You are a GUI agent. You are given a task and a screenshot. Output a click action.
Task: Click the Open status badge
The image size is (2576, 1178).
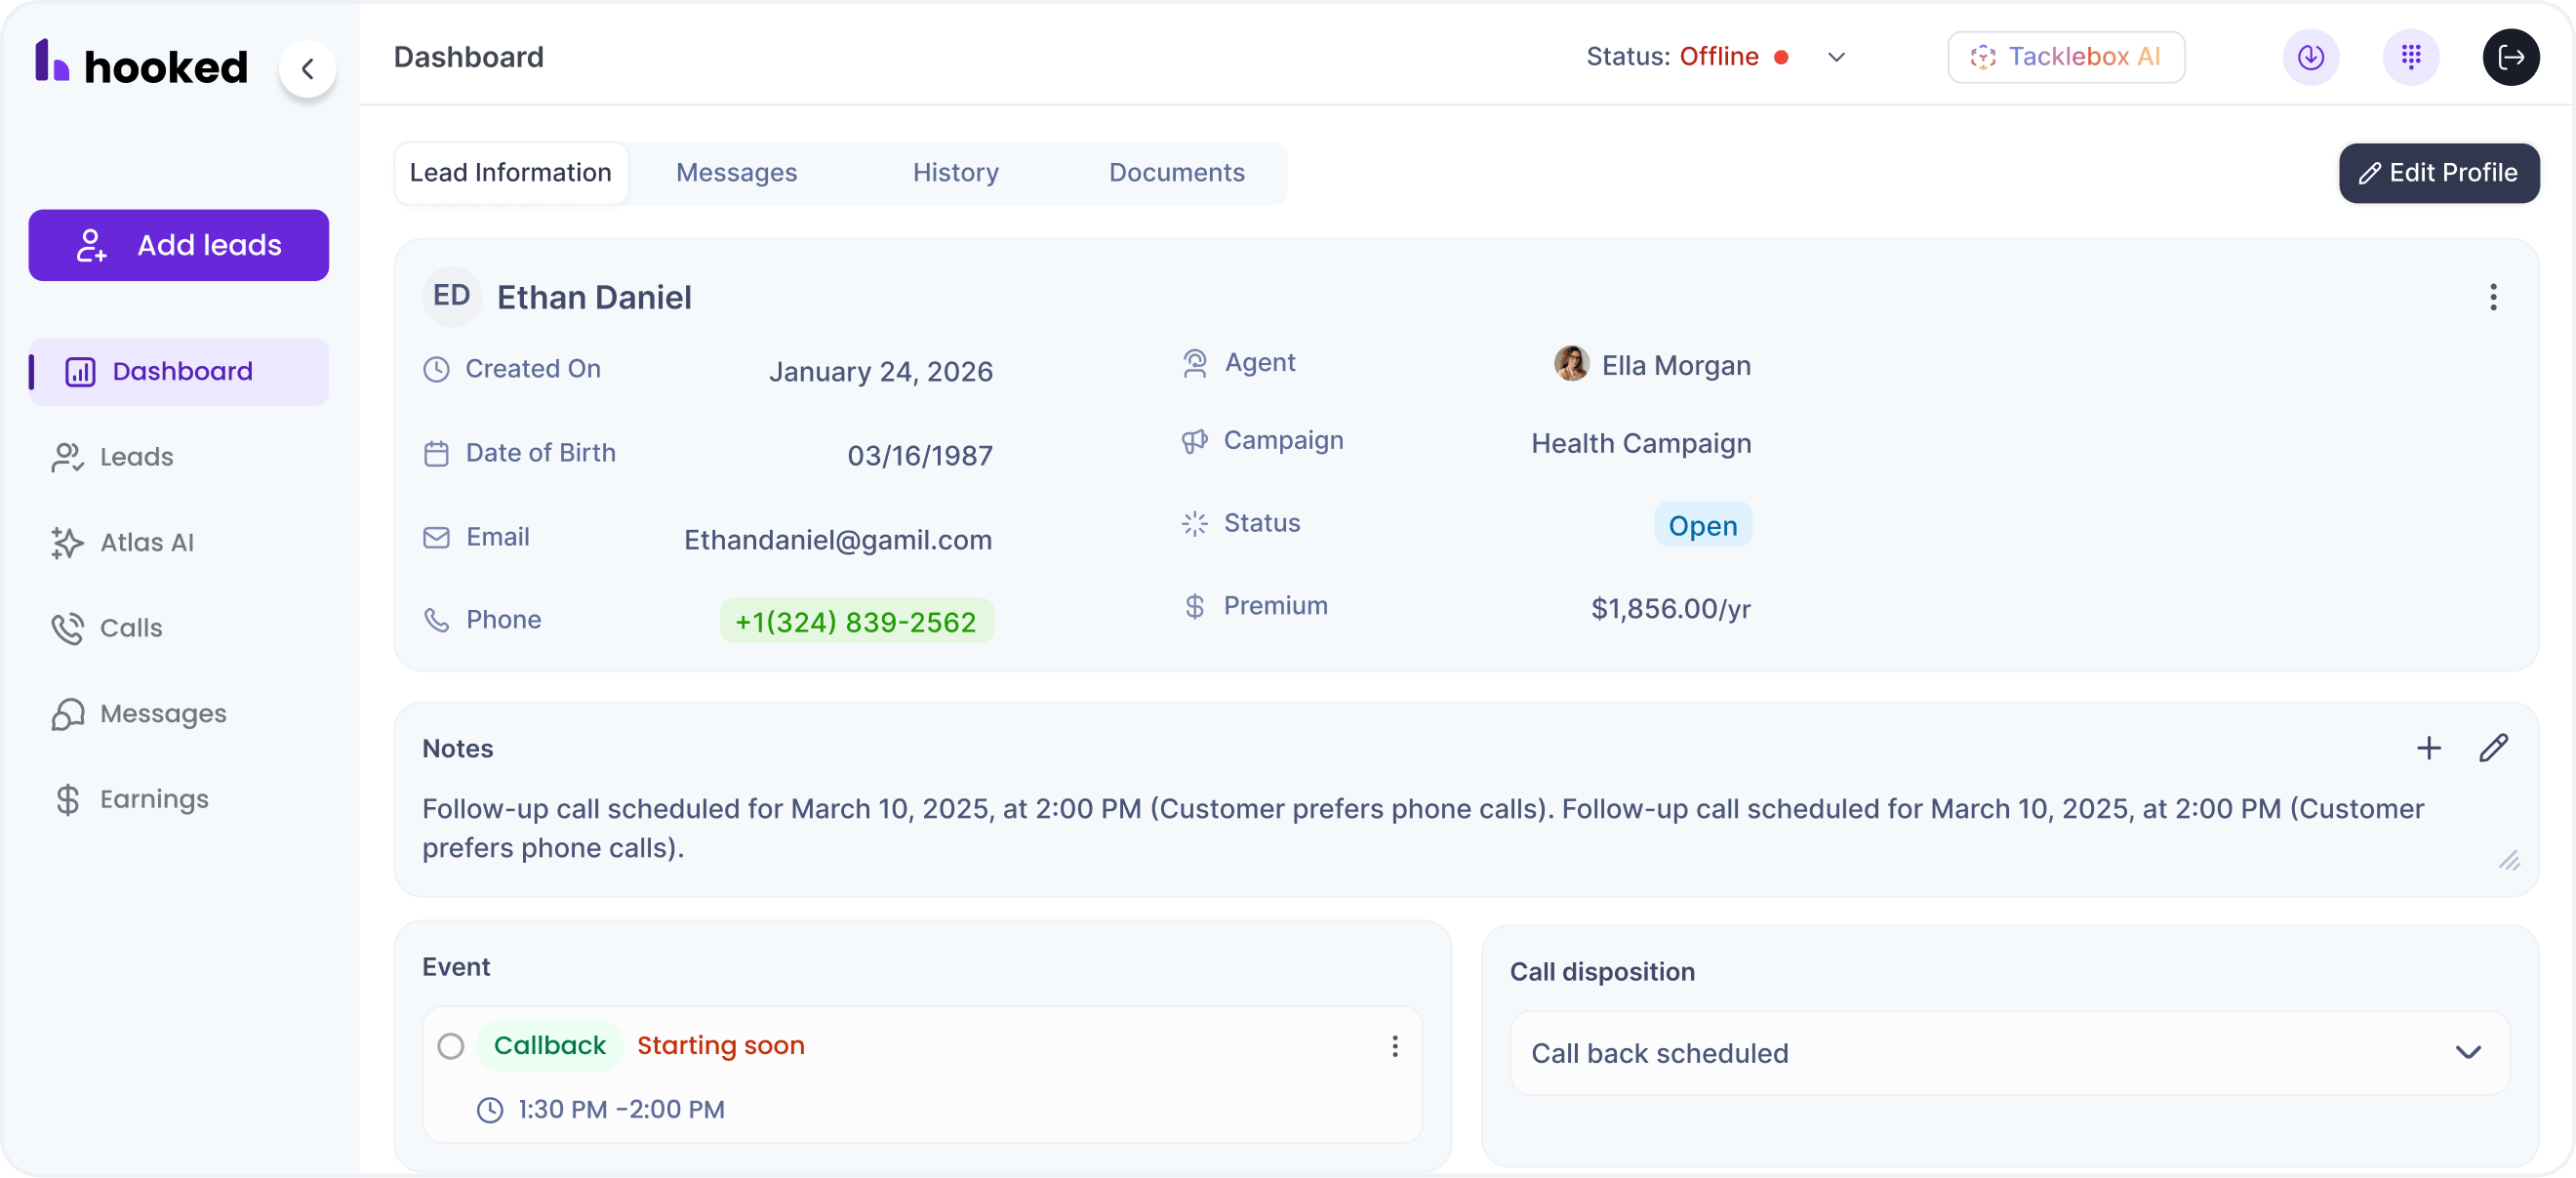[x=1701, y=525]
